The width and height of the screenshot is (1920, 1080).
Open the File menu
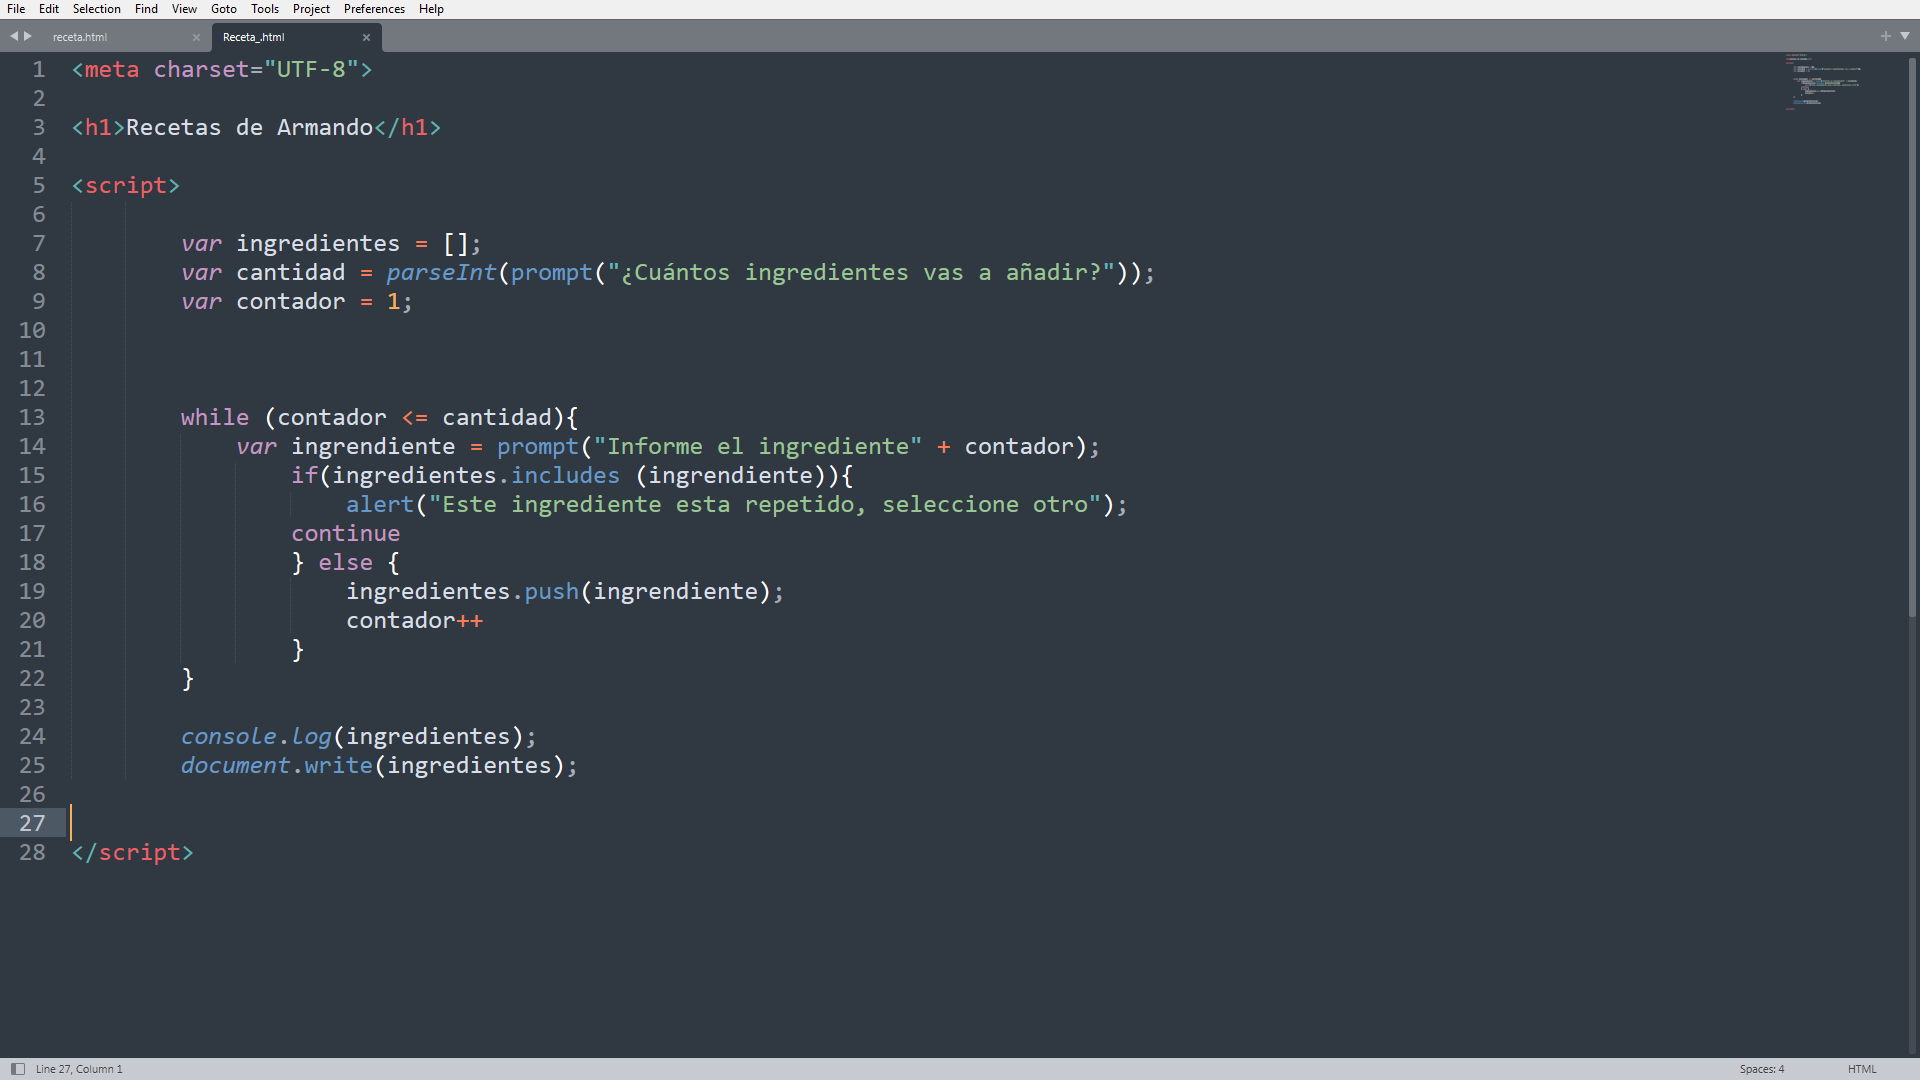(x=16, y=9)
